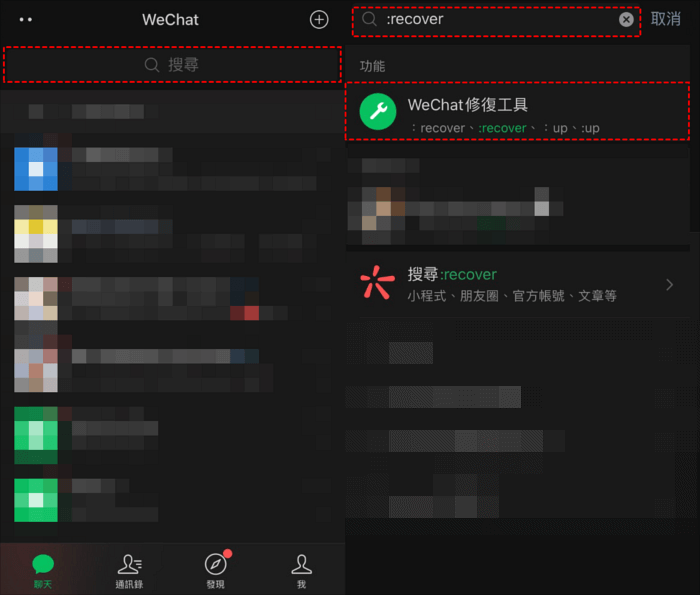Click the green wrench repair tool icon
This screenshot has width=700, height=595.
pyautogui.click(x=378, y=112)
